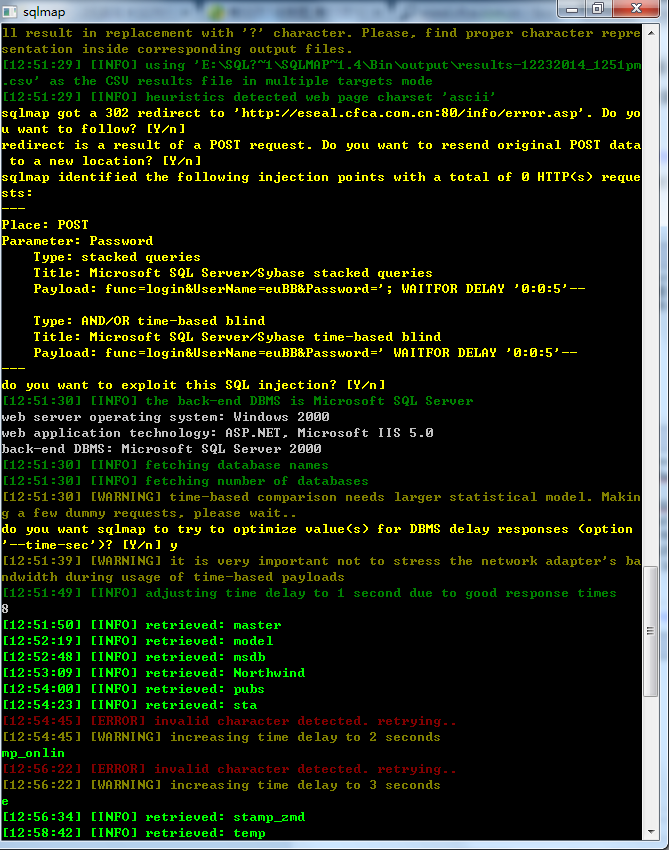Click the eseal.cfca.com.cn redirect URL
The width and height of the screenshot is (669, 850).
[413, 113]
